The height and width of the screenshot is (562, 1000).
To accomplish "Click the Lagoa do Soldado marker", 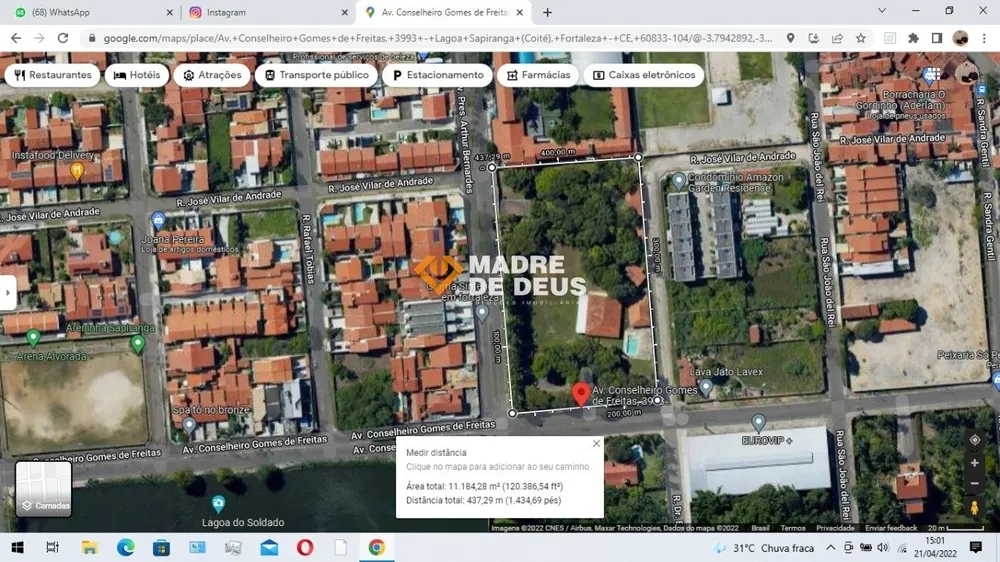I will 218,504.
